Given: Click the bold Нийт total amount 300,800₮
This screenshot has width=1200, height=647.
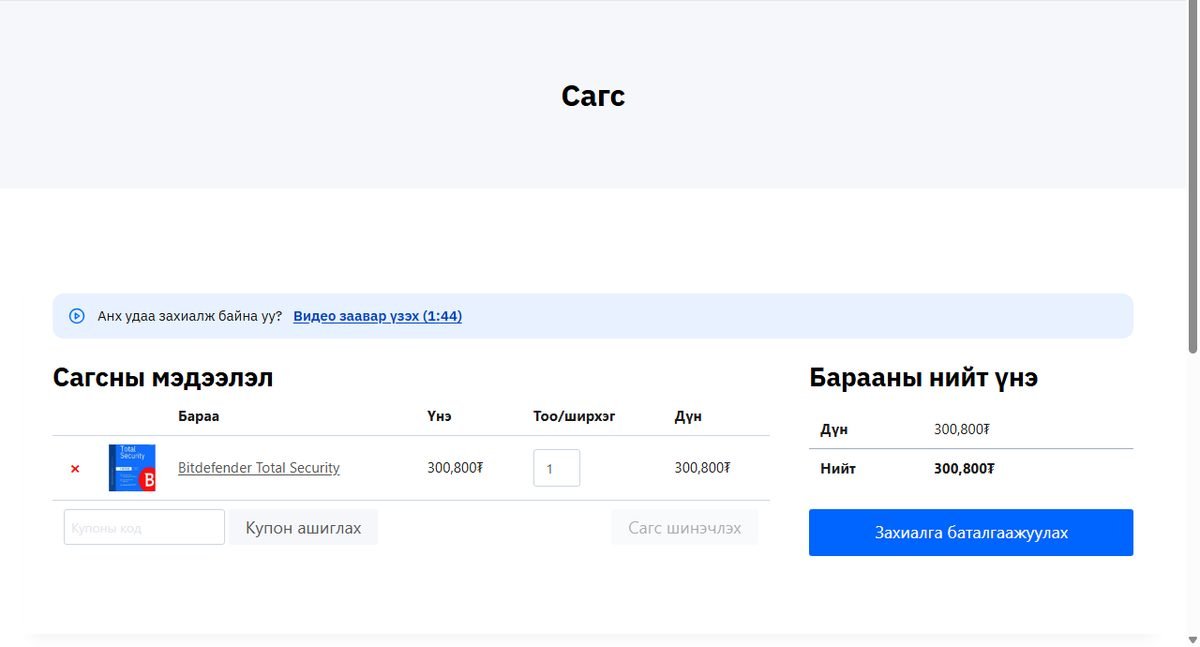Looking at the screenshot, I should pyautogui.click(x=964, y=468).
